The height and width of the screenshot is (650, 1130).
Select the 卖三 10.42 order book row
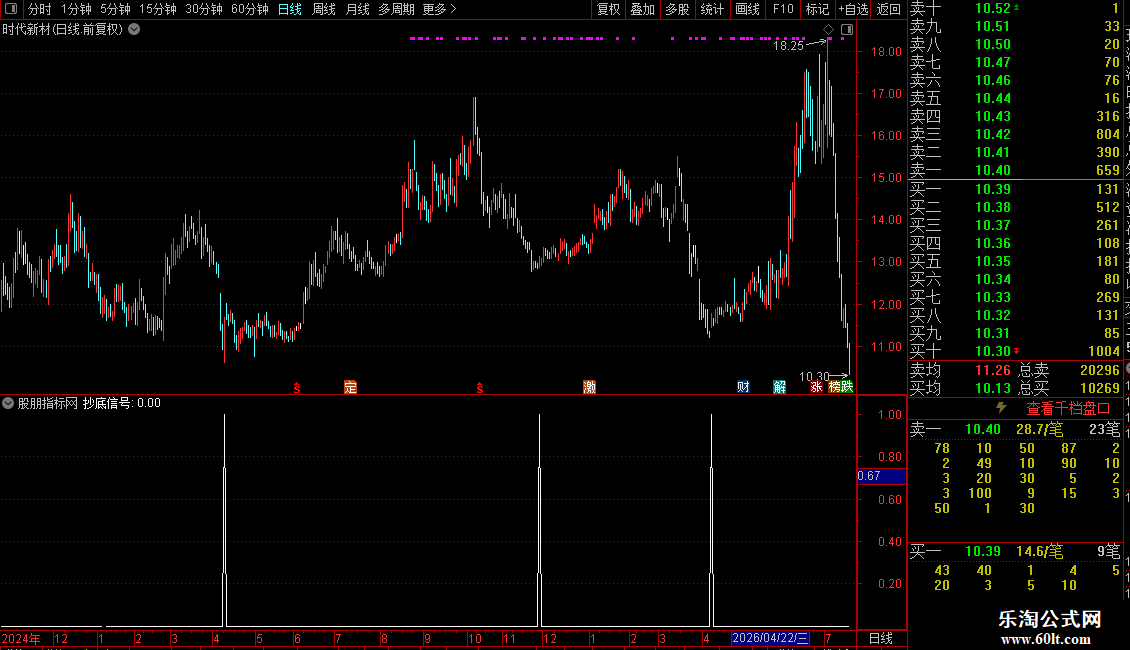coord(1015,135)
